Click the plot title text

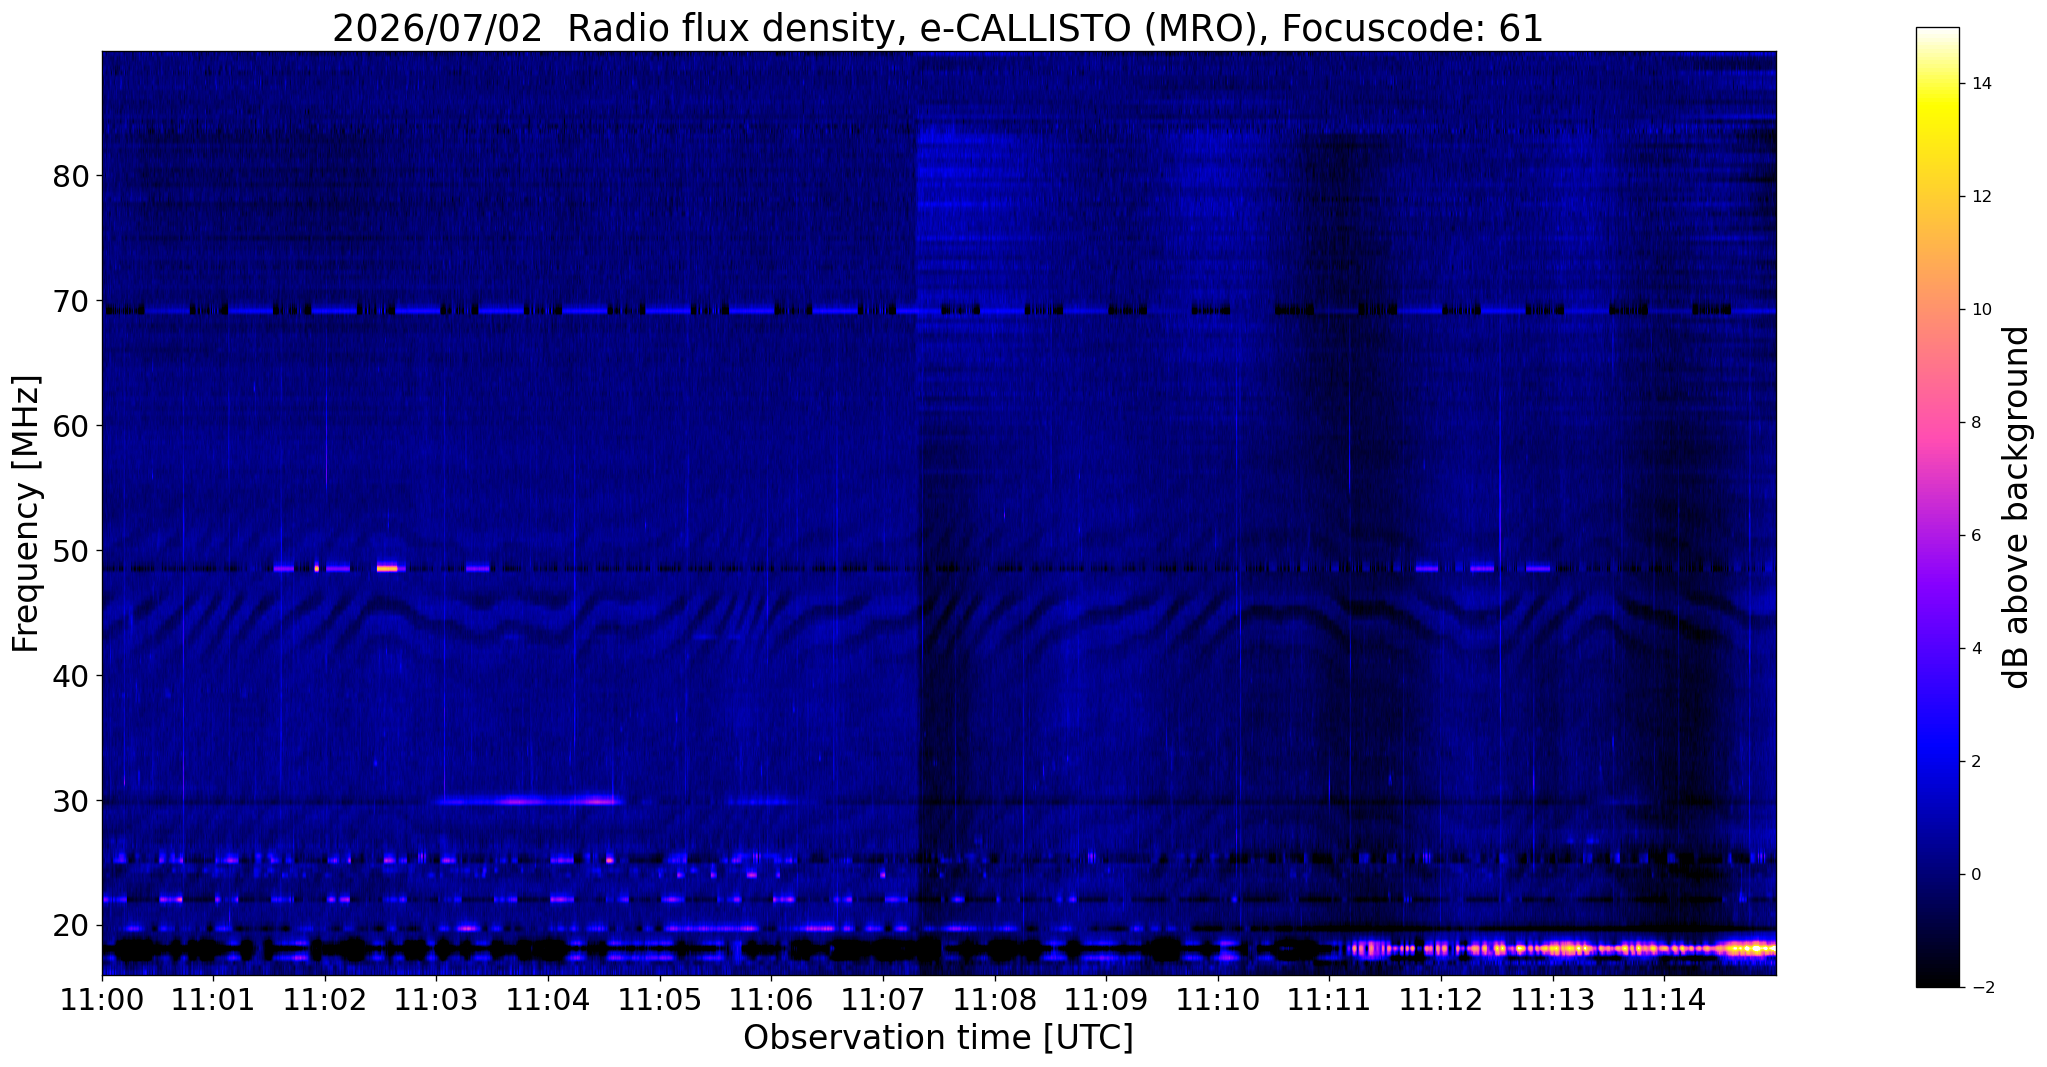[x=938, y=28]
